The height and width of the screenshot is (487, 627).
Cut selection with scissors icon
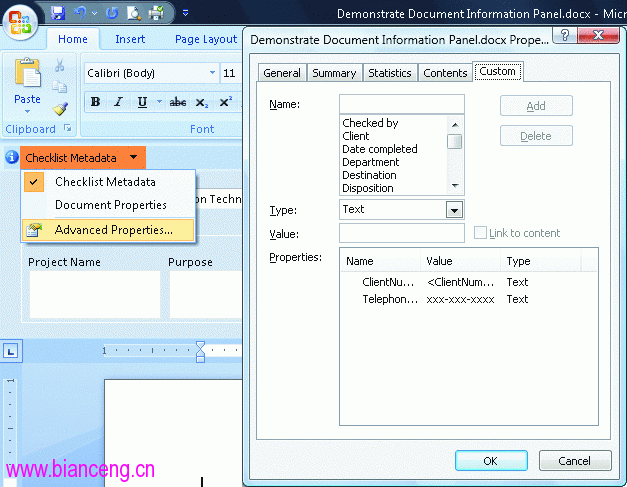tap(60, 66)
